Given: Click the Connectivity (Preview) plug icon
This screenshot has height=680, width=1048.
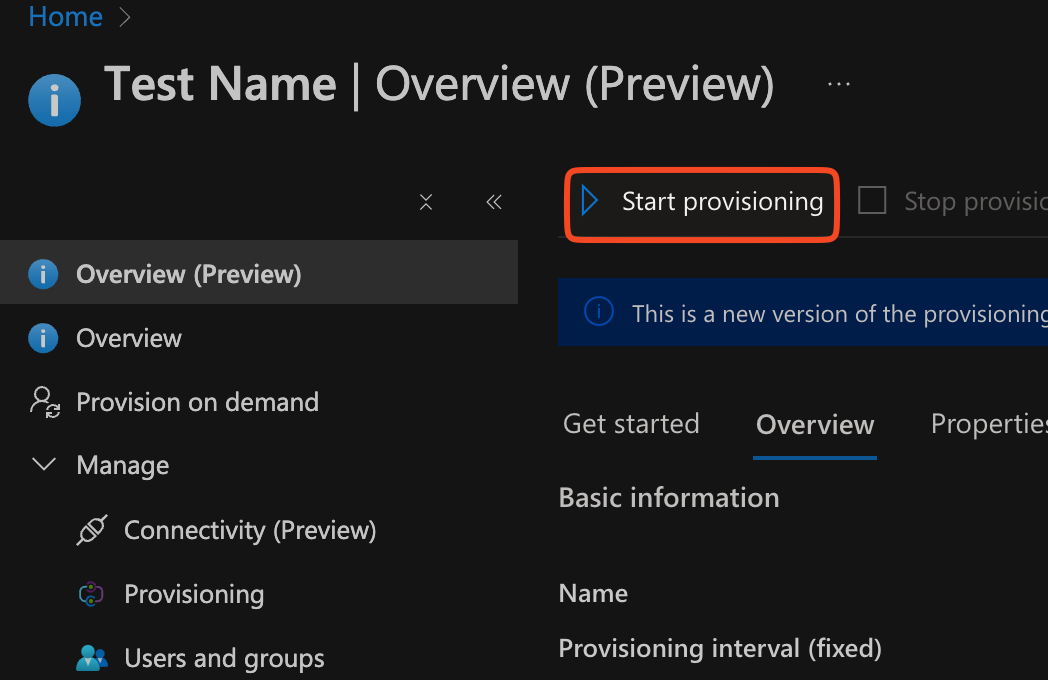Looking at the screenshot, I should (91, 530).
